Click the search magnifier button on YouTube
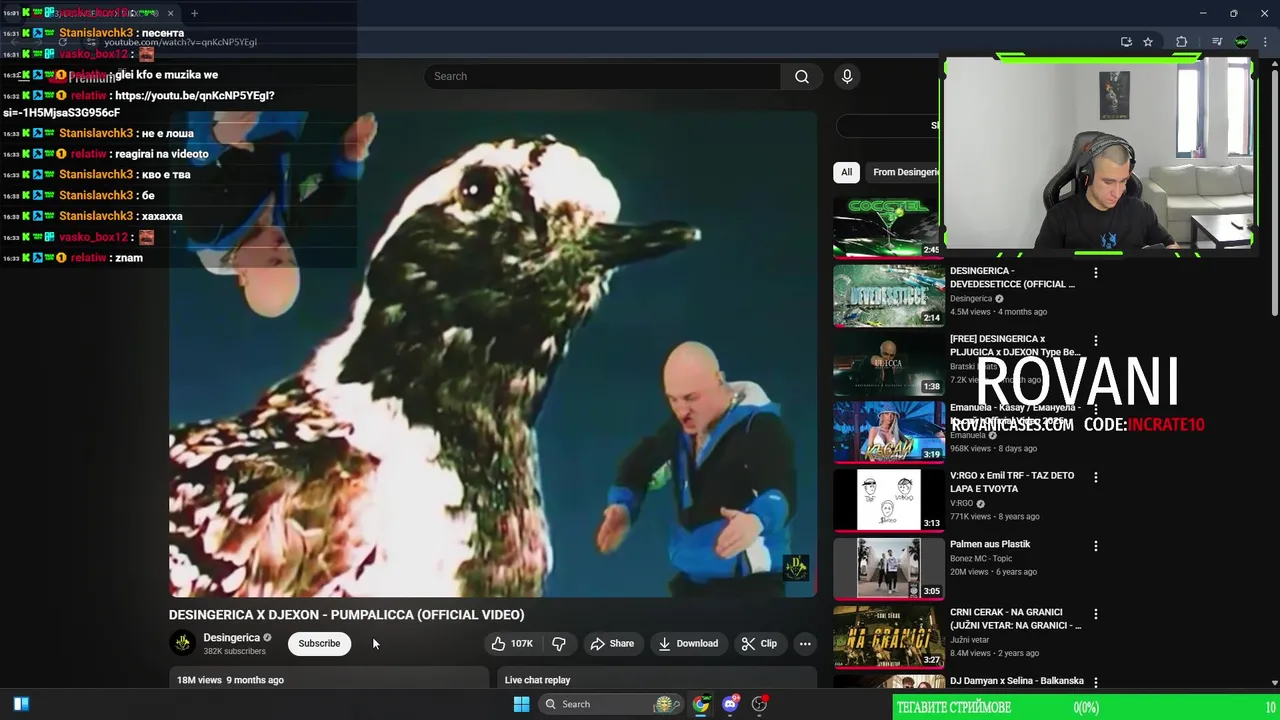The height and width of the screenshot is (720, 1280). coord(801,76)
